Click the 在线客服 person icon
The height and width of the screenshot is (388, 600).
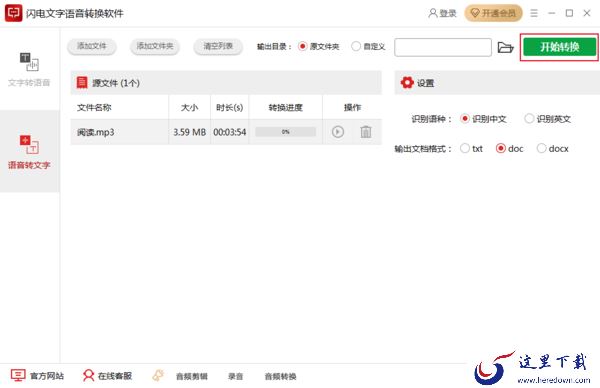click(x=88, y=375)
